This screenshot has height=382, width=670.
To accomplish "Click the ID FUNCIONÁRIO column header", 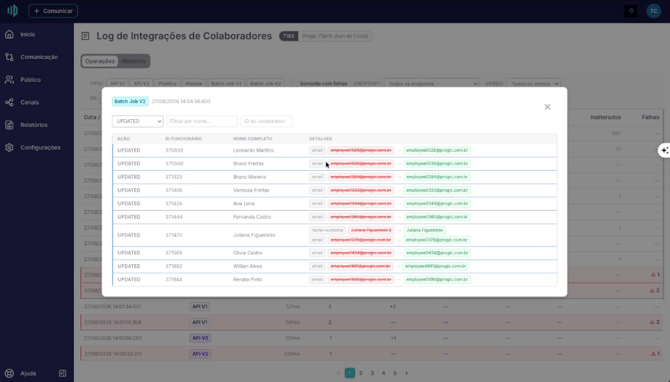I will pos(184,139).
